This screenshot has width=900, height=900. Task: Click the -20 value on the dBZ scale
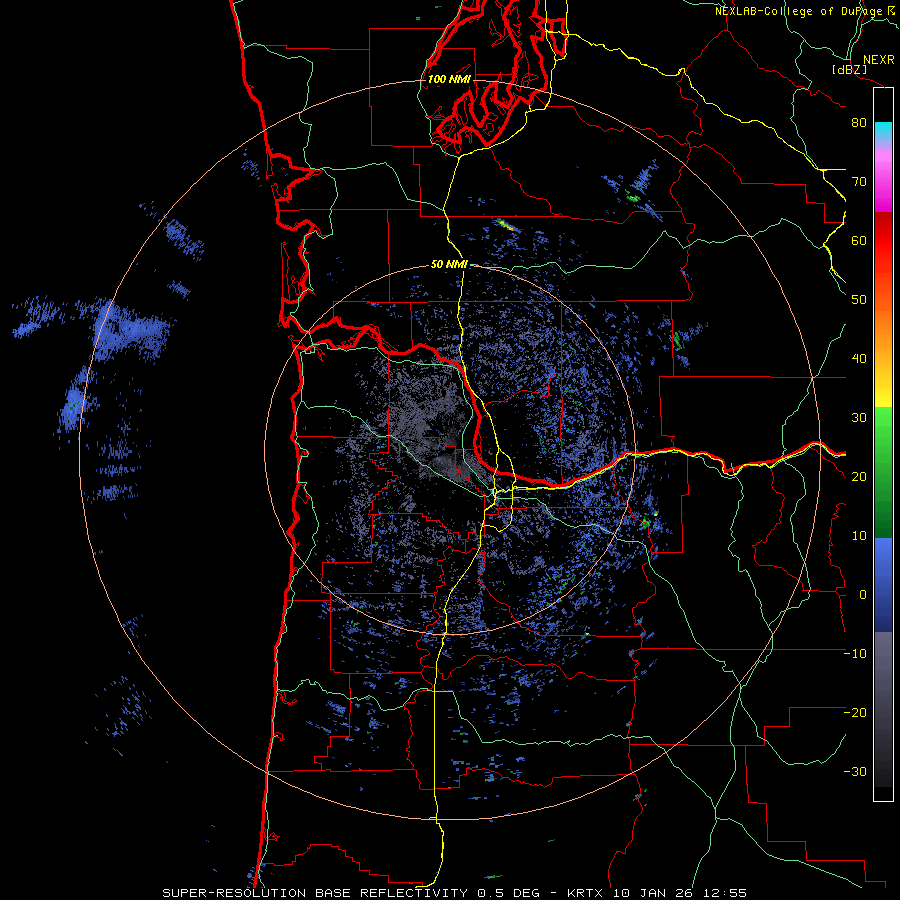[x=855, y=713]
